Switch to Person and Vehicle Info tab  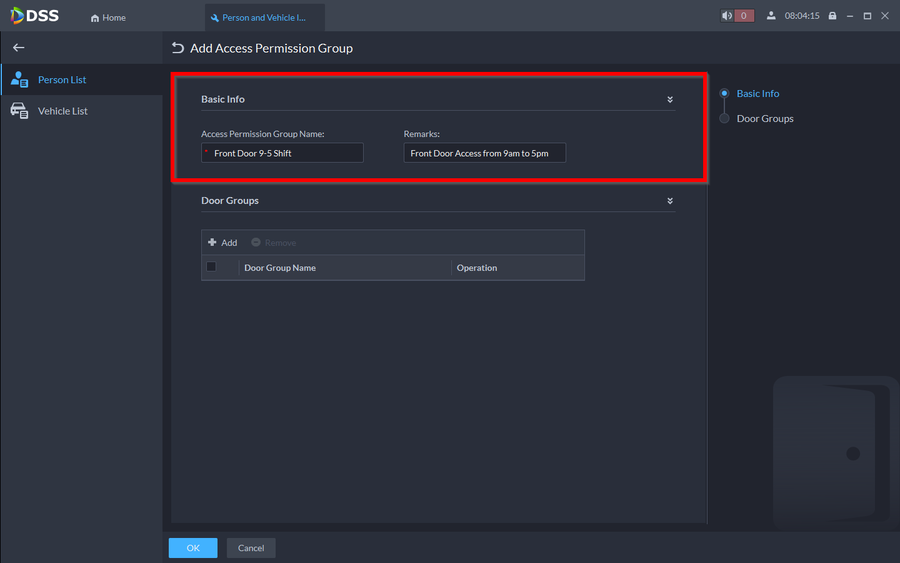pos(264,18)
